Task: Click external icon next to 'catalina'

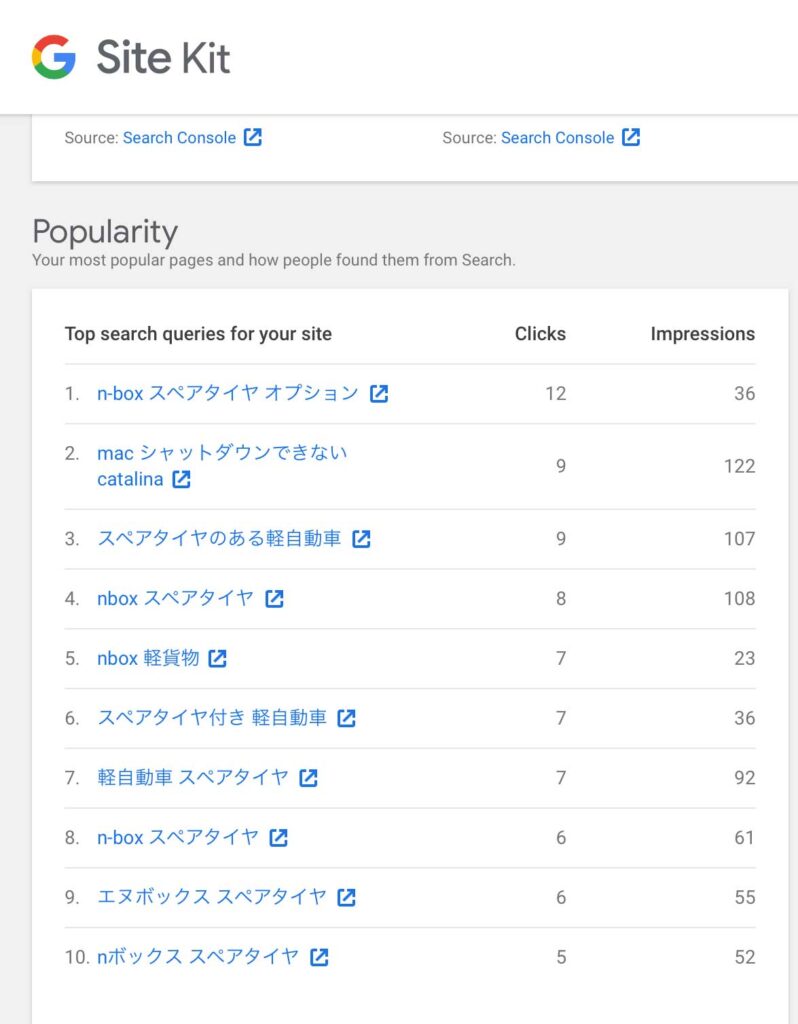Action: pyautogui.click(x=182, y=479)
